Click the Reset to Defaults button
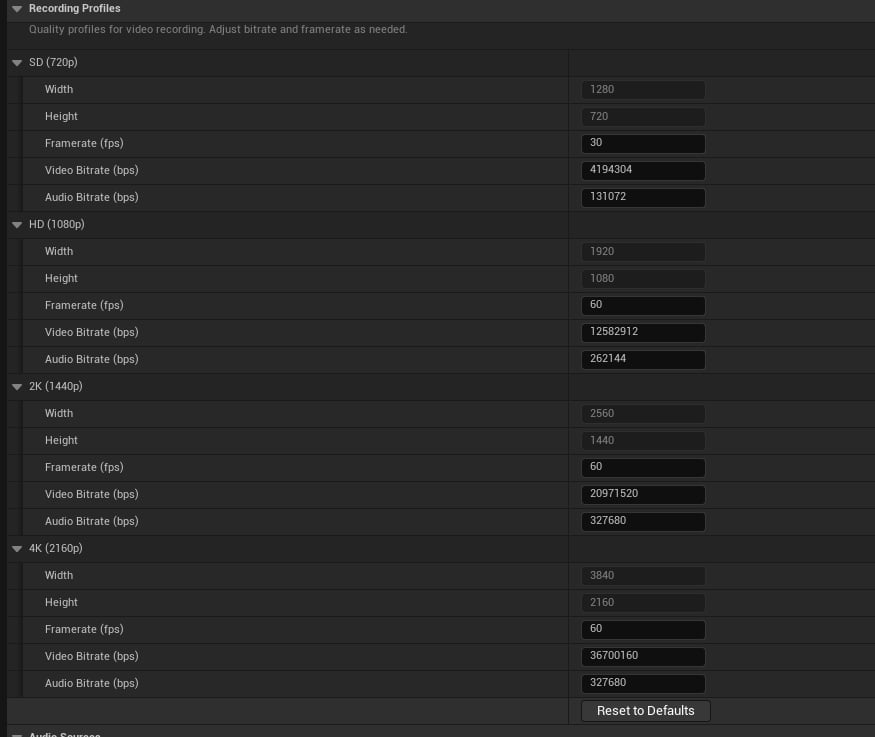This screenshot has height=737, width=875. 646,711
